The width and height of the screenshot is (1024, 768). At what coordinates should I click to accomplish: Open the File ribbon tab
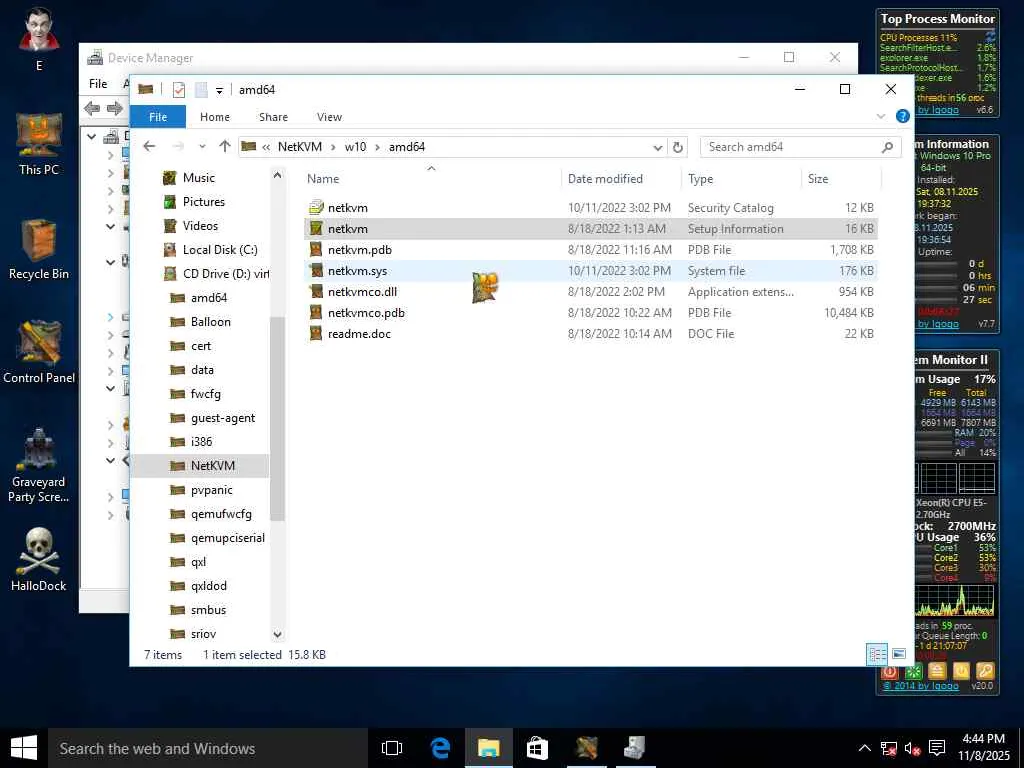pos(158,116)
